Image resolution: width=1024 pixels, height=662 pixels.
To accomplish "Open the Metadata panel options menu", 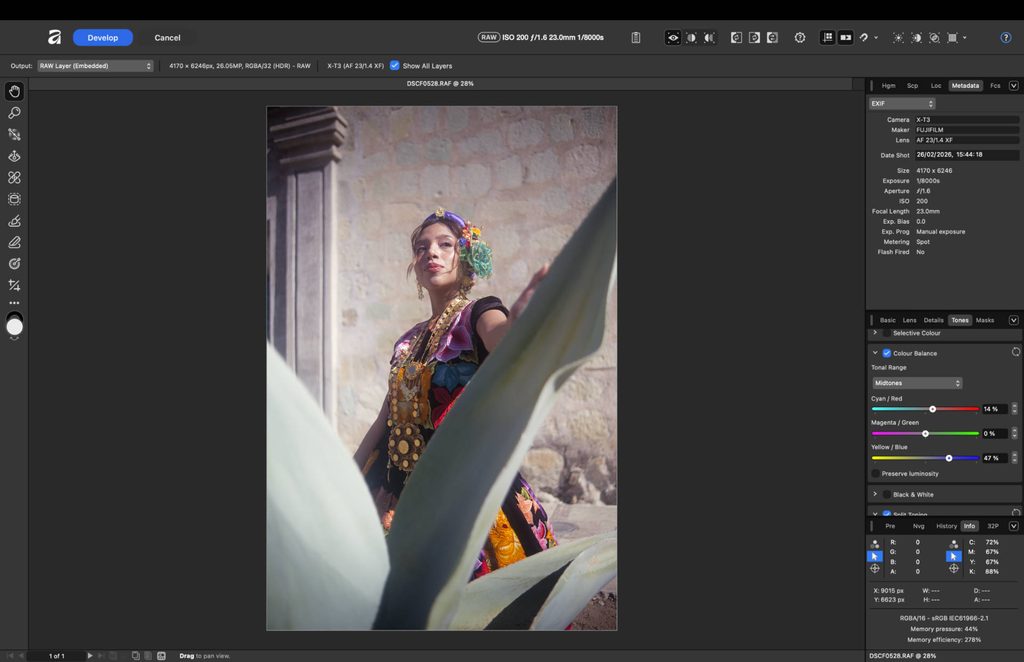I will tap(1014, 86).
